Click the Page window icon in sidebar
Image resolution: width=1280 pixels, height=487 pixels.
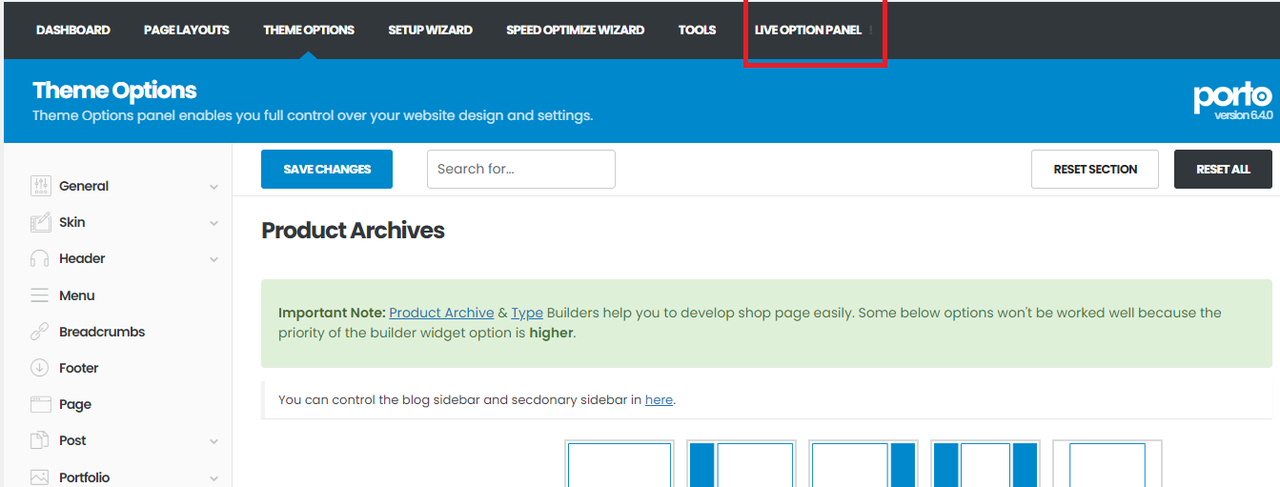[40, 404]
